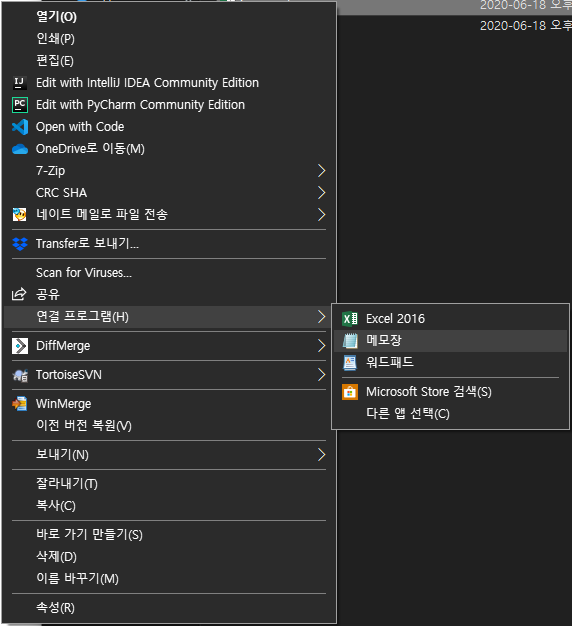Click the OneDrive cloud icon
The image size is (572, 626).
coord(20,149)
